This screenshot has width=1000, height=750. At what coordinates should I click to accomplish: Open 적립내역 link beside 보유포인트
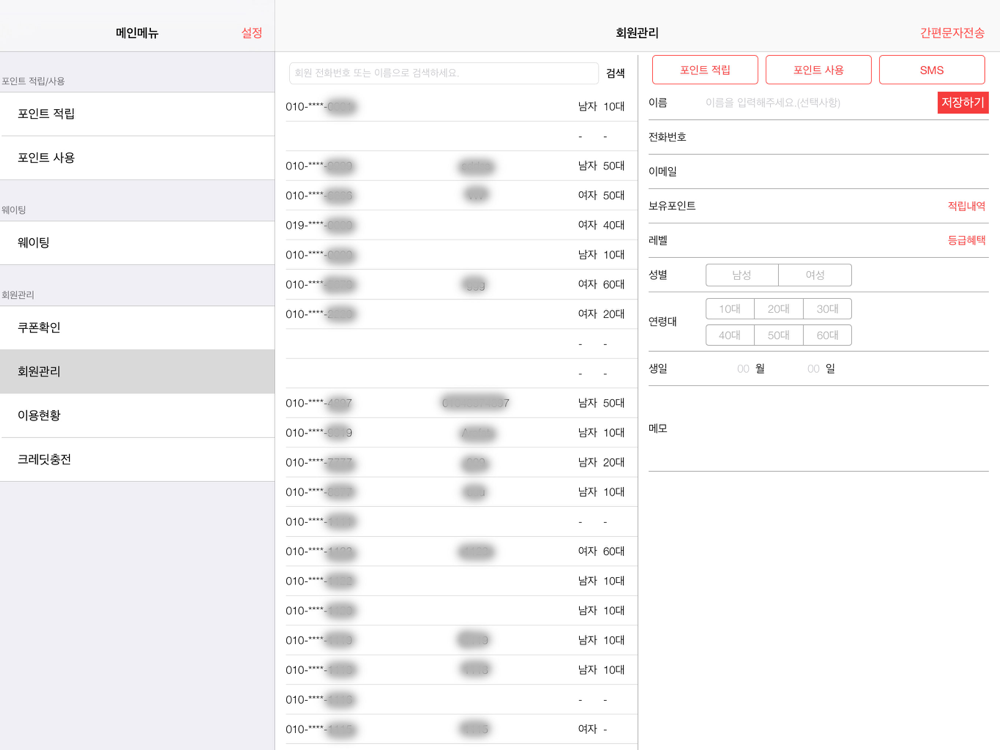(x=966, y=206)
